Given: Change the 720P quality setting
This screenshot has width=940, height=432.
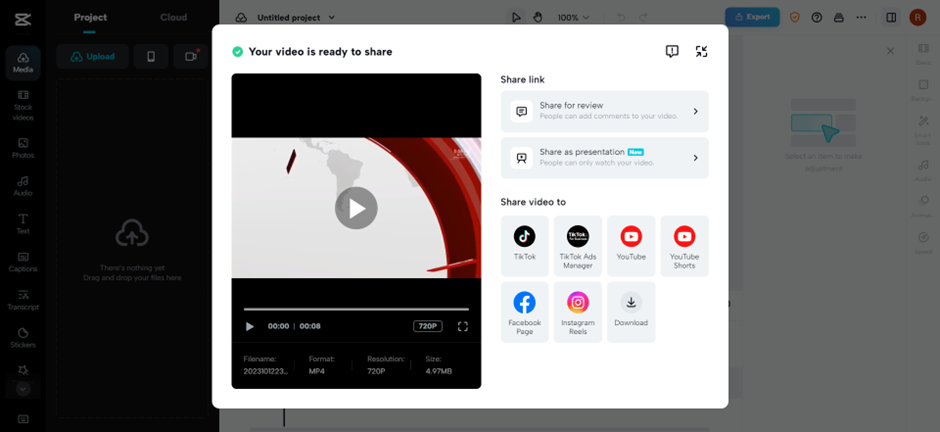Looking at the screenshot, I should tap(427, 327).
